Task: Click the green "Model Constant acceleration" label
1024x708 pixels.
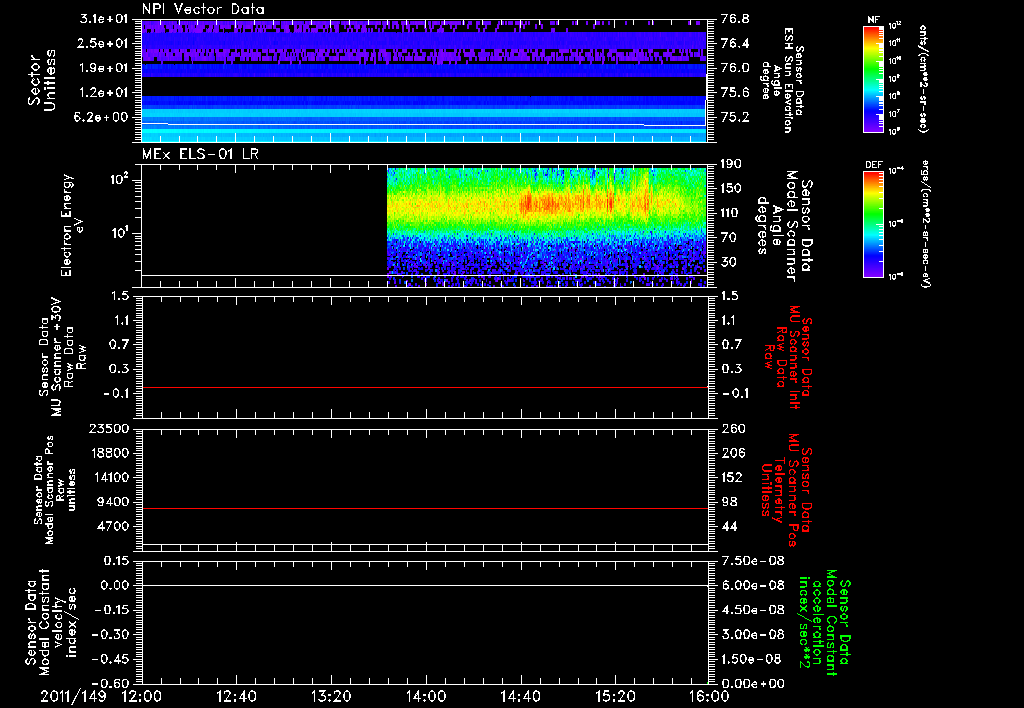Action: coord(825,622)
